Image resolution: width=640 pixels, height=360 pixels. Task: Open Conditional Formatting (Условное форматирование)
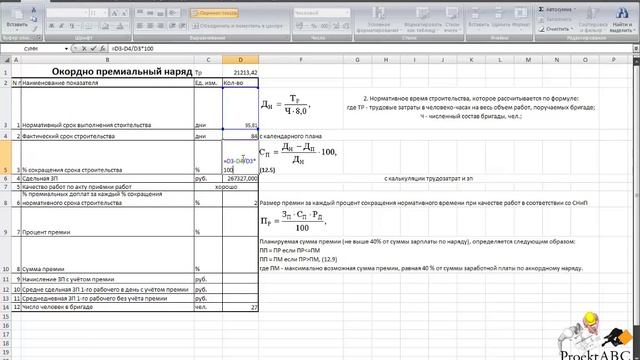tap(378, 20)
